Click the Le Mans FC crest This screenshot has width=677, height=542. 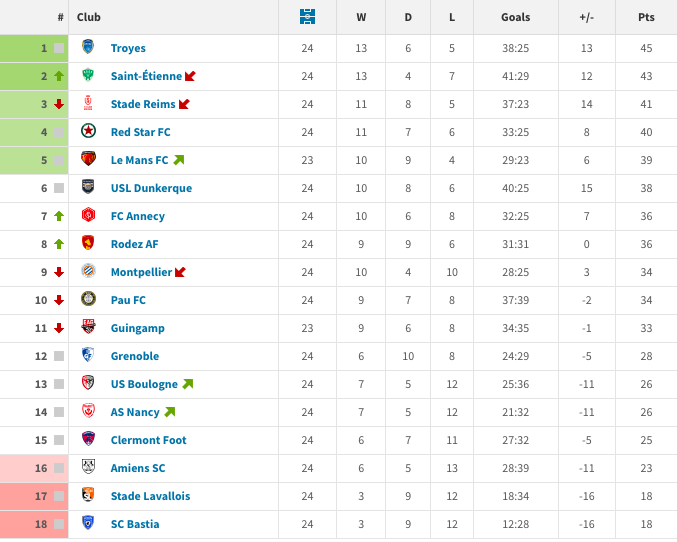pyautogui.click(x=88, y=160)
